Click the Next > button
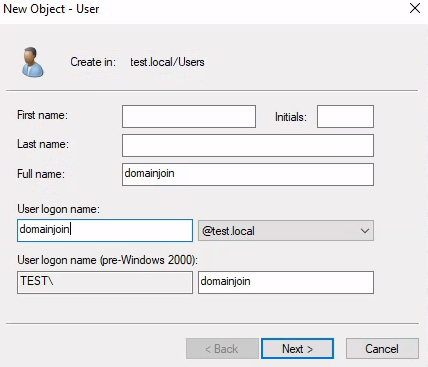Viewport: 428px width, 367px height. pos(297,349)
